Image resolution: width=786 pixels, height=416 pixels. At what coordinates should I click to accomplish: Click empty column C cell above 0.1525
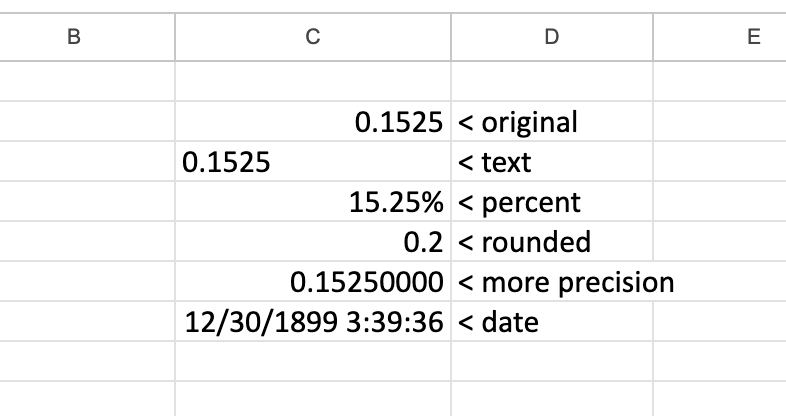(313, 82)
